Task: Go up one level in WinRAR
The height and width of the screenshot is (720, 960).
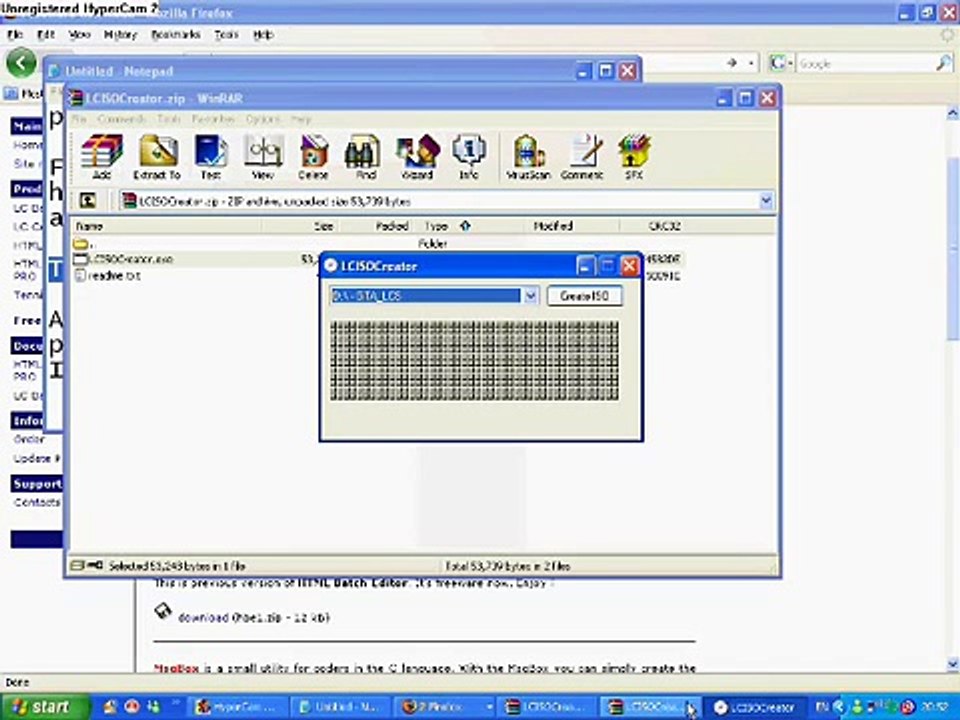Action: [x=88, y=201]
